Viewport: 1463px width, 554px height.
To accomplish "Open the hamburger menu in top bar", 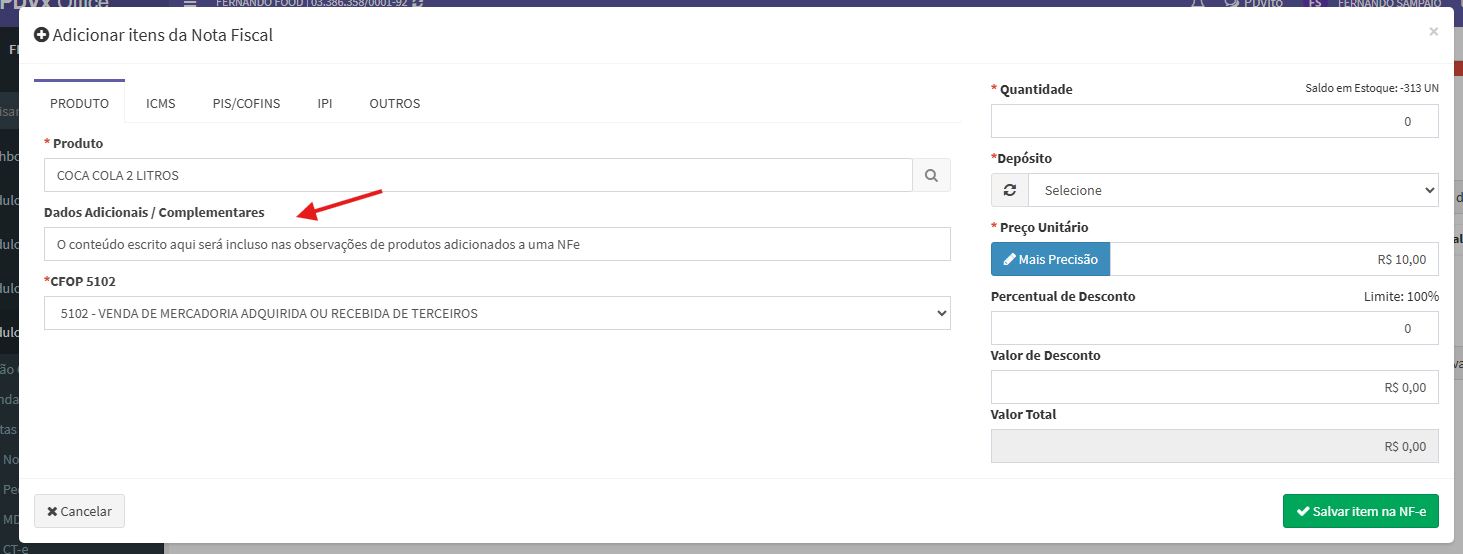I will pyautogui.click(x=190, y=4).
